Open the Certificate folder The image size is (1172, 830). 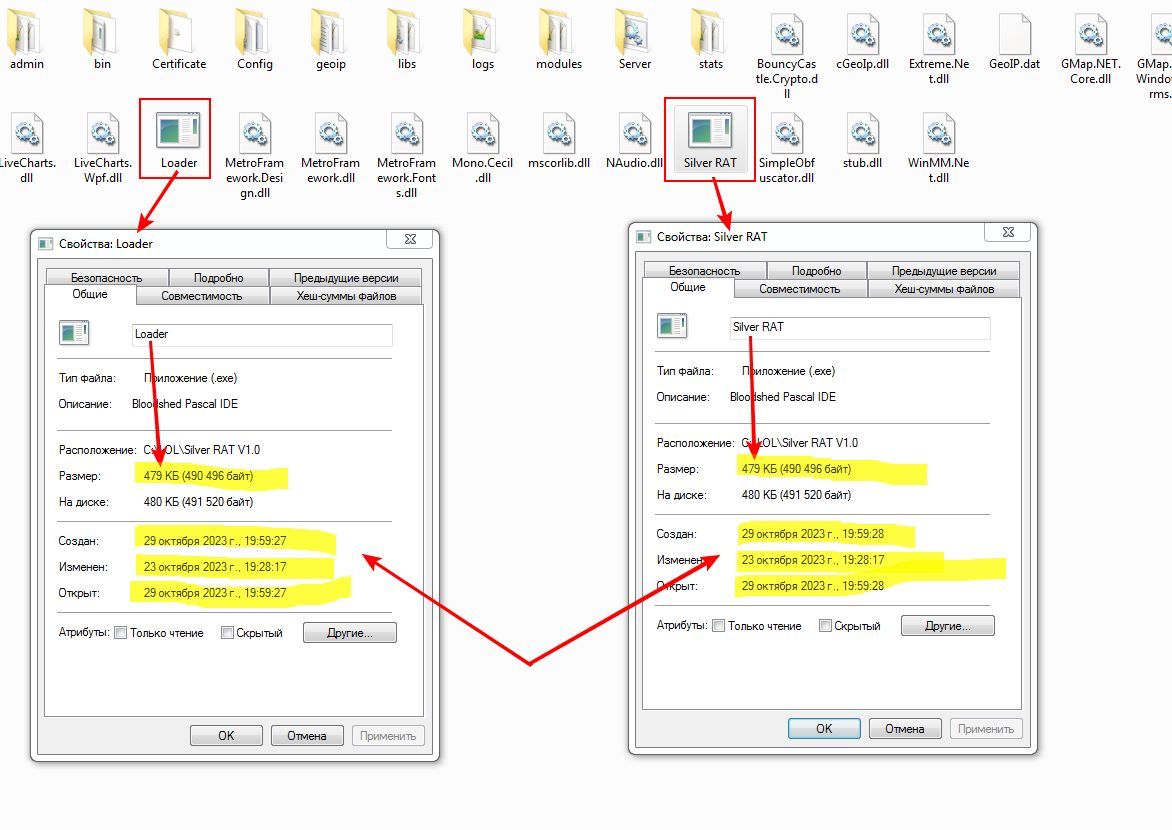click(x=179, y=39)
